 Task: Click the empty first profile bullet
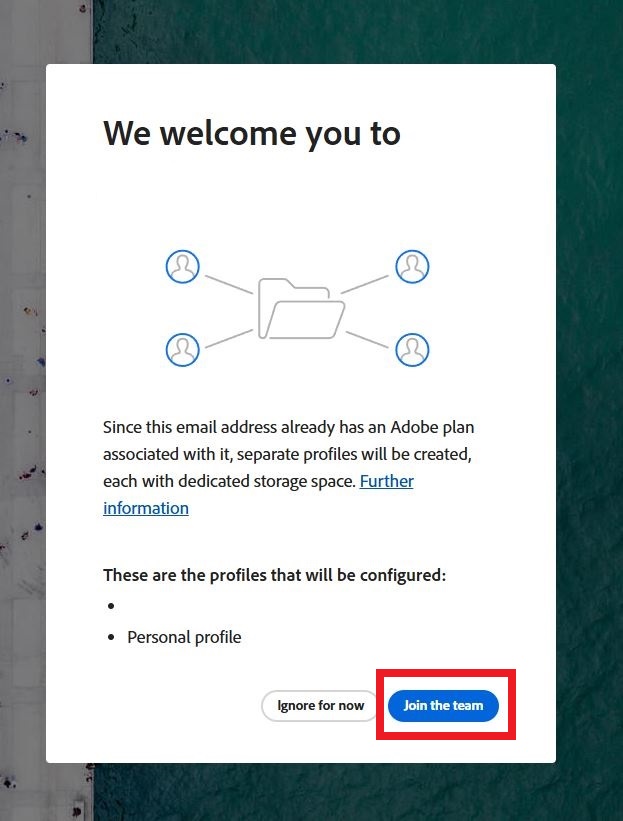111,606
